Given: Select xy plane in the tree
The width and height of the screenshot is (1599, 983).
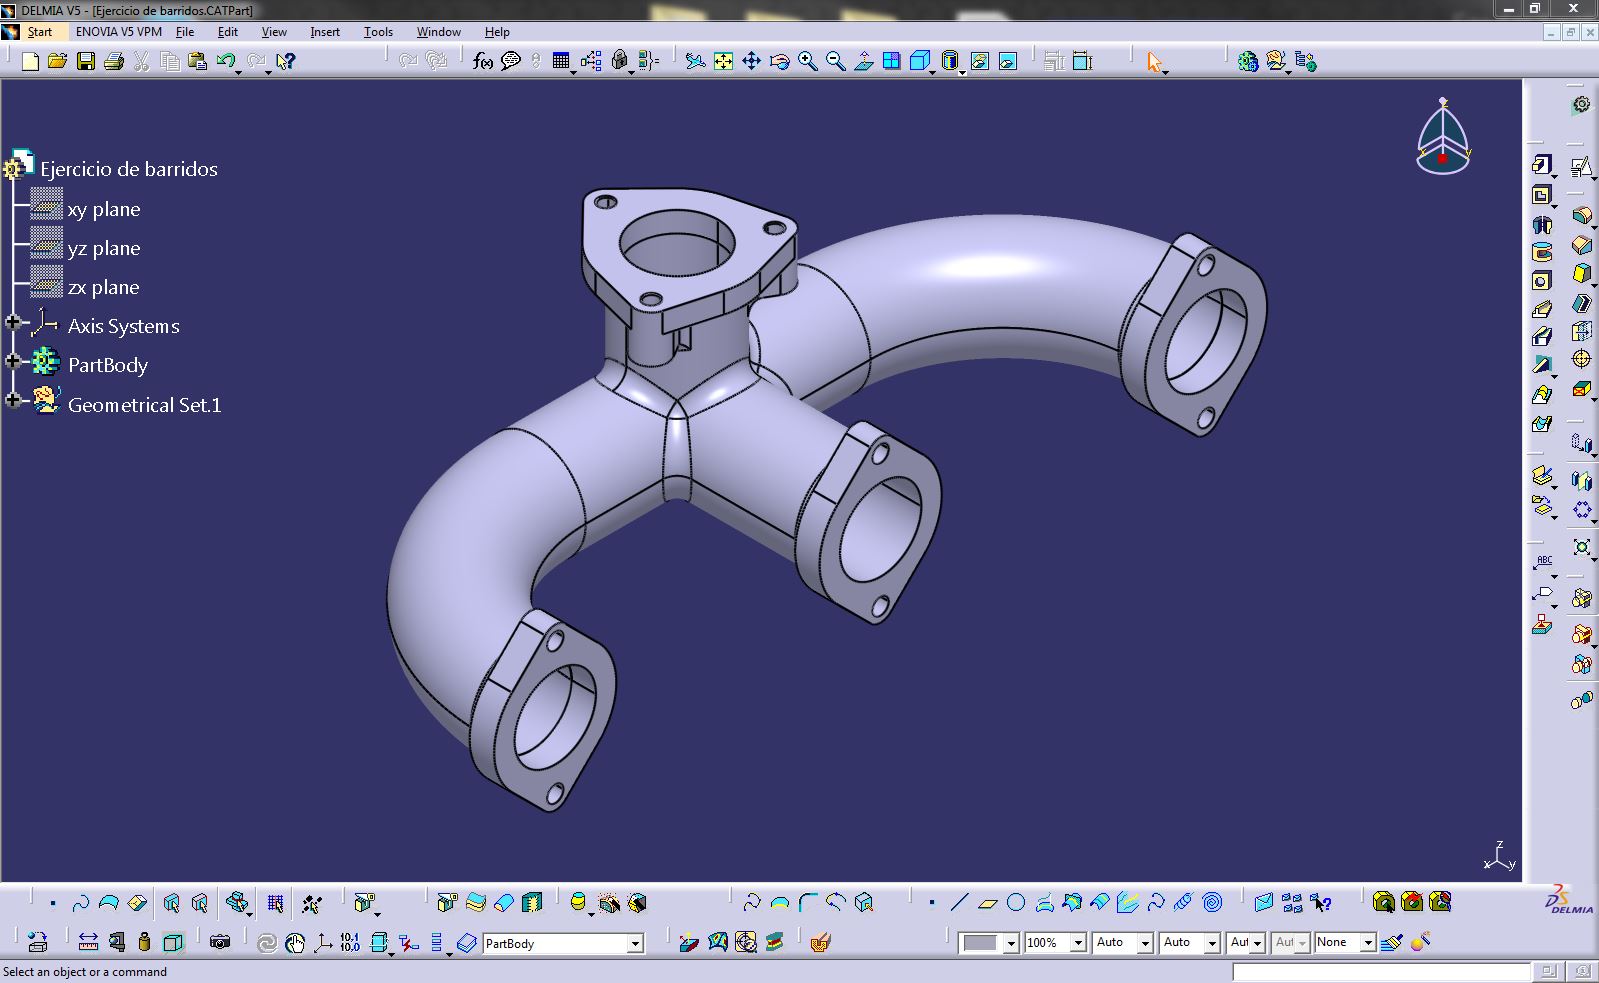Looking at the screenshot, I should tap(104, 209).
